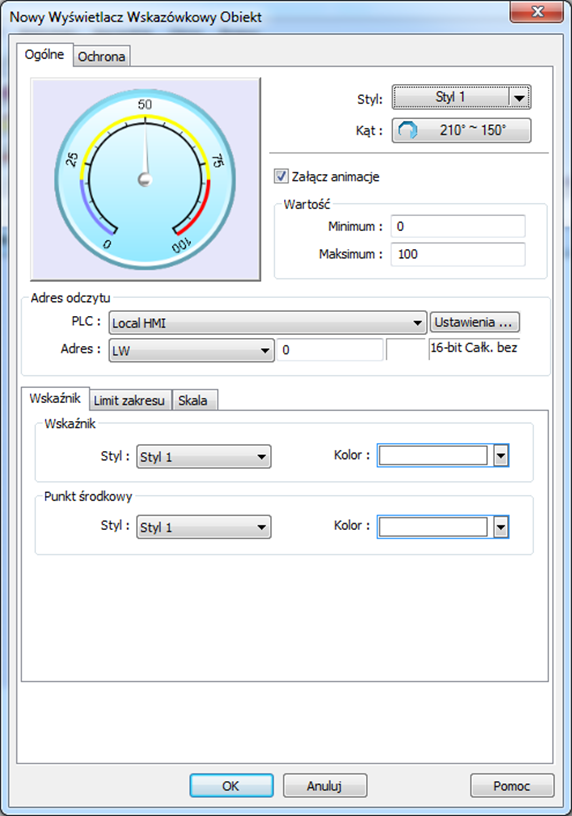Click the 16-bit Całk. bez format text

coord(474,348)
